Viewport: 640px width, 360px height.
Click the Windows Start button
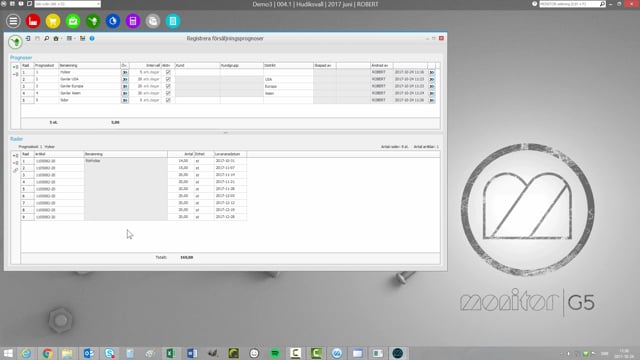coord(8,353)
